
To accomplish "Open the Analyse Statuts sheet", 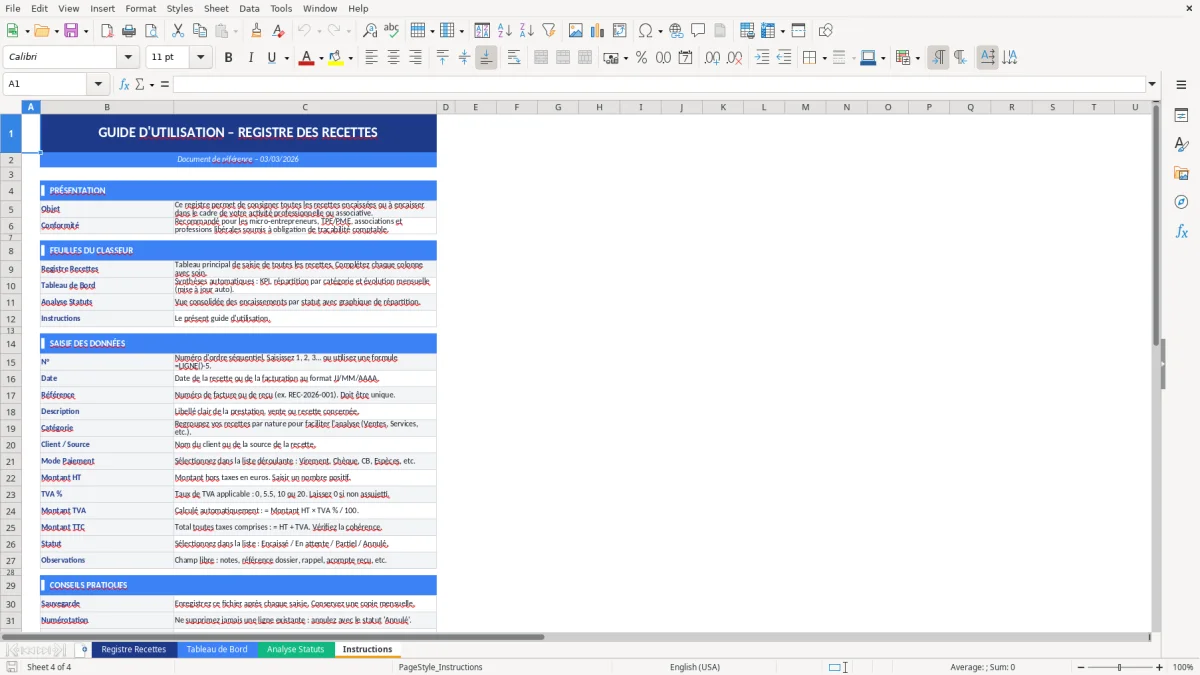I will (x=296, y=649).
